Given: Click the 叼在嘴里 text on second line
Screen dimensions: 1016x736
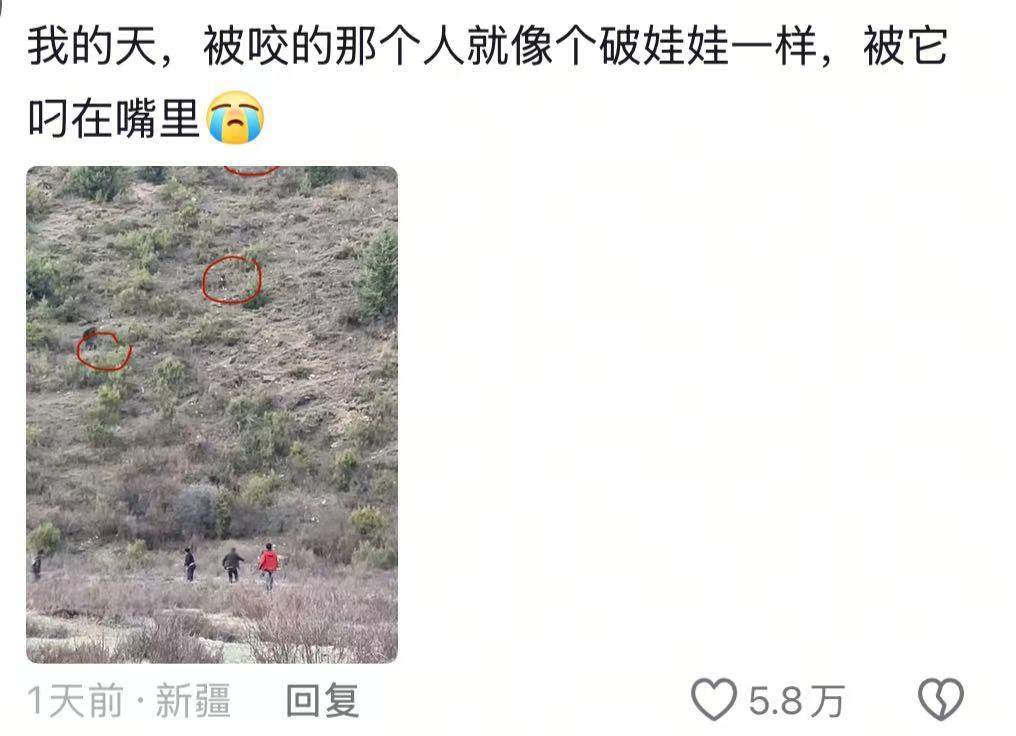Looking at the screenshot, I should pyautogui.click(x=113, y=119).
